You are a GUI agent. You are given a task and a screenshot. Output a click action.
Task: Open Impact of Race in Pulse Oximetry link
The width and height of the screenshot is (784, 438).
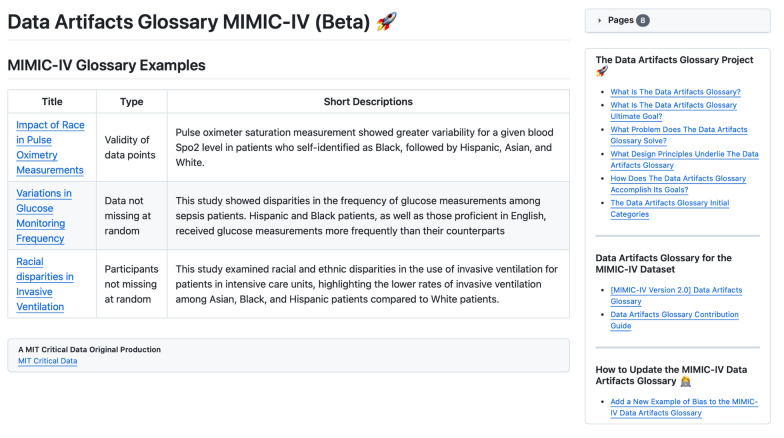pyautogui.click(x=50, y=147)
